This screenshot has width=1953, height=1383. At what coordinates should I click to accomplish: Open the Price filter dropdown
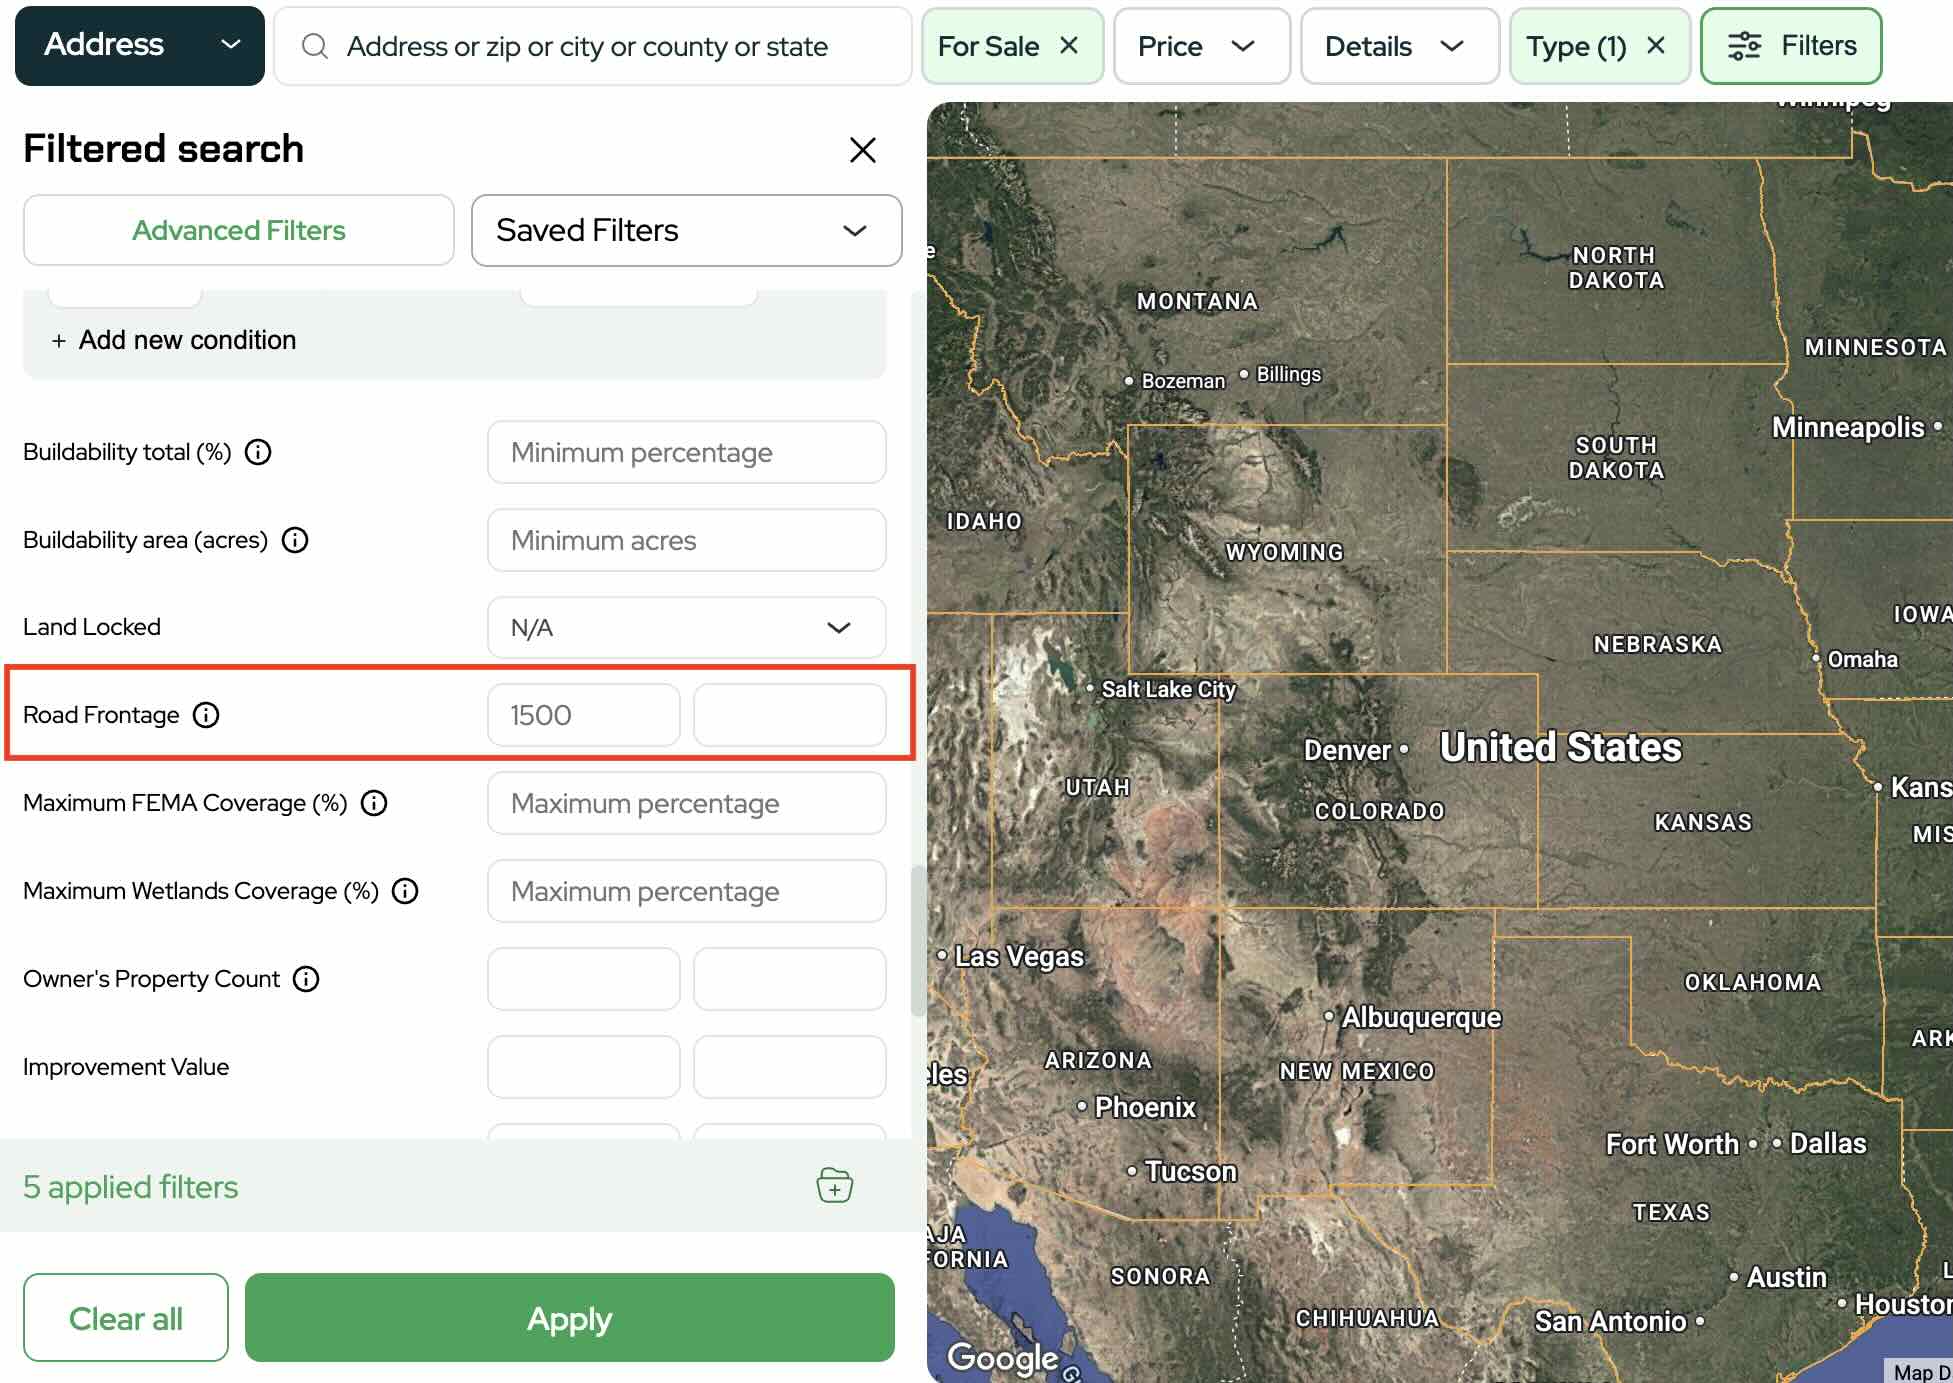click(x=1200, y=46)
